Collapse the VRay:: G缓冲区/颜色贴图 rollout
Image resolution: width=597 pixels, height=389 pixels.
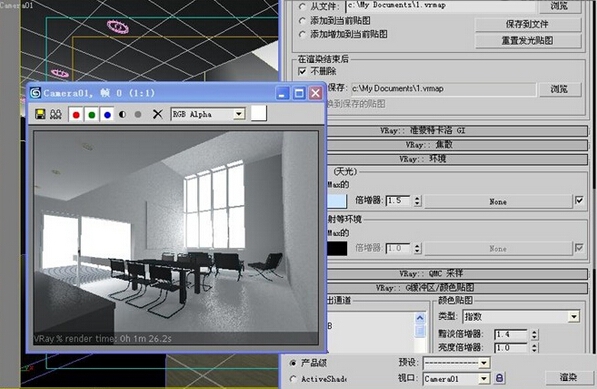[457, 288]
